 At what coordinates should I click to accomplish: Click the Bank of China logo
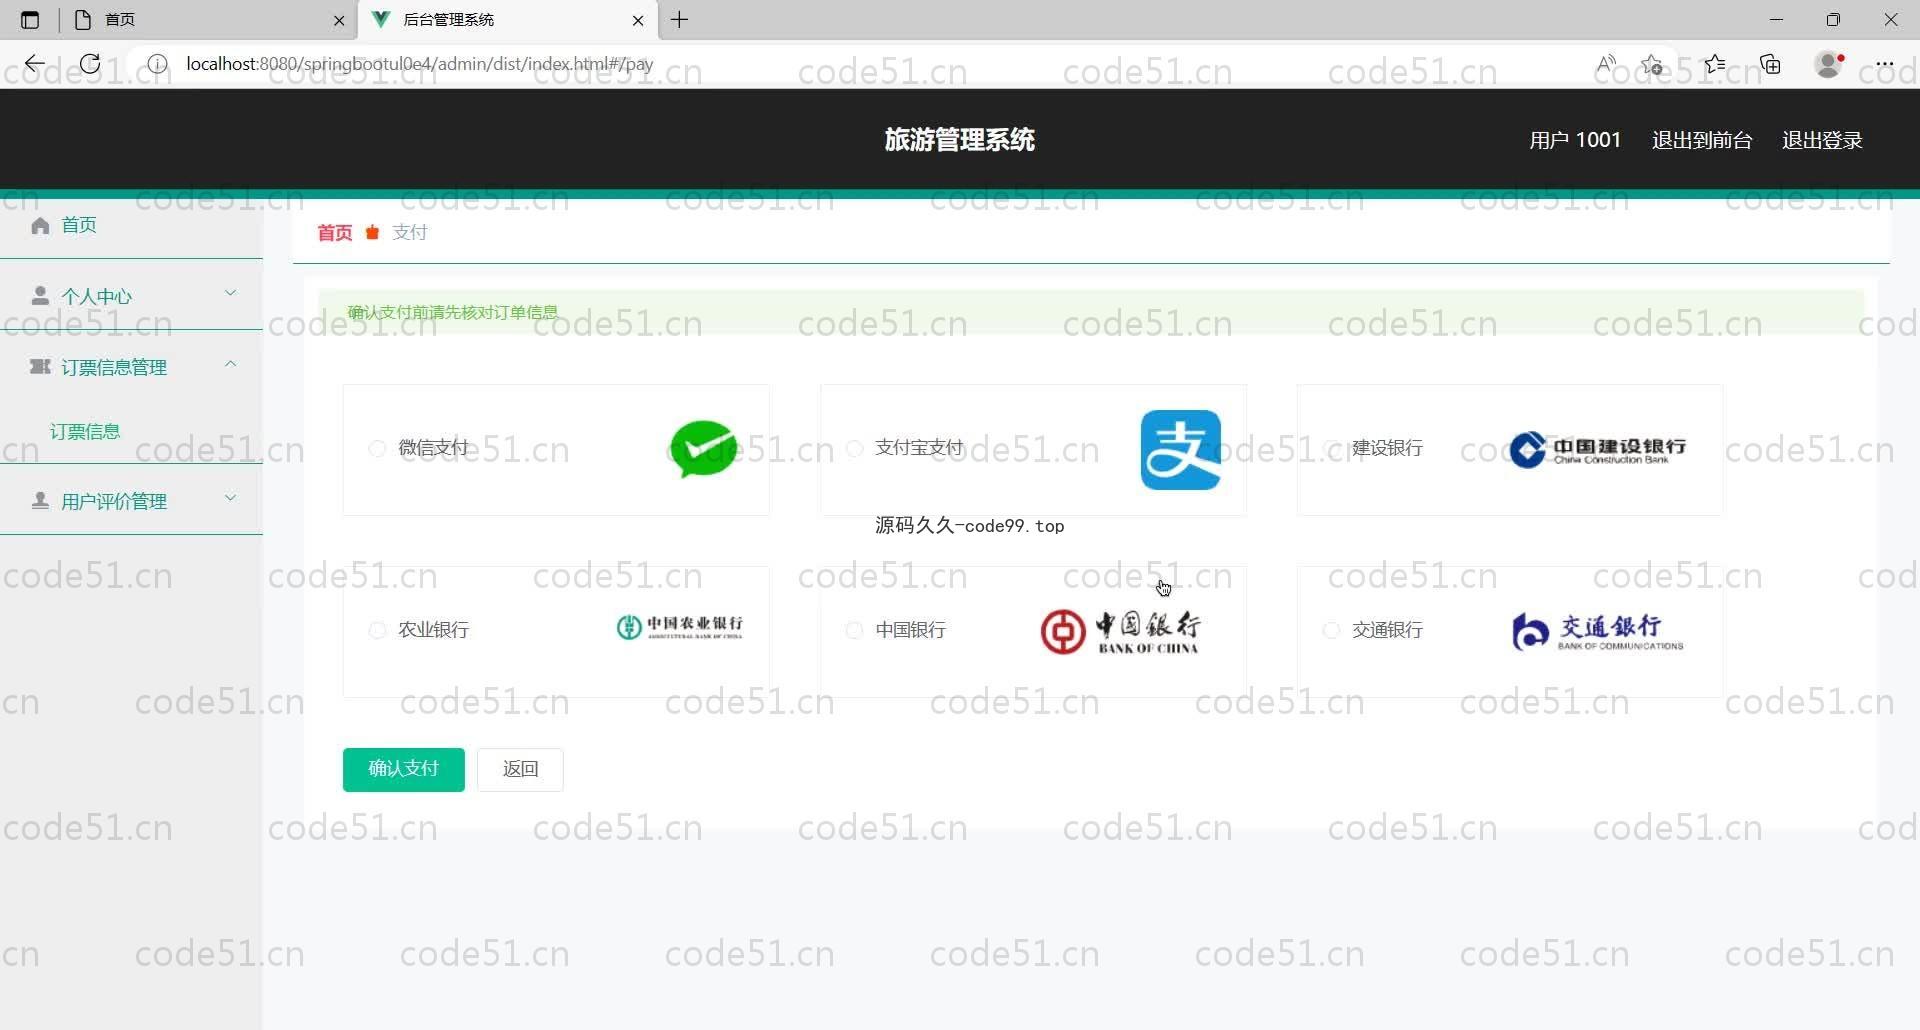[x=1120, y=632]
